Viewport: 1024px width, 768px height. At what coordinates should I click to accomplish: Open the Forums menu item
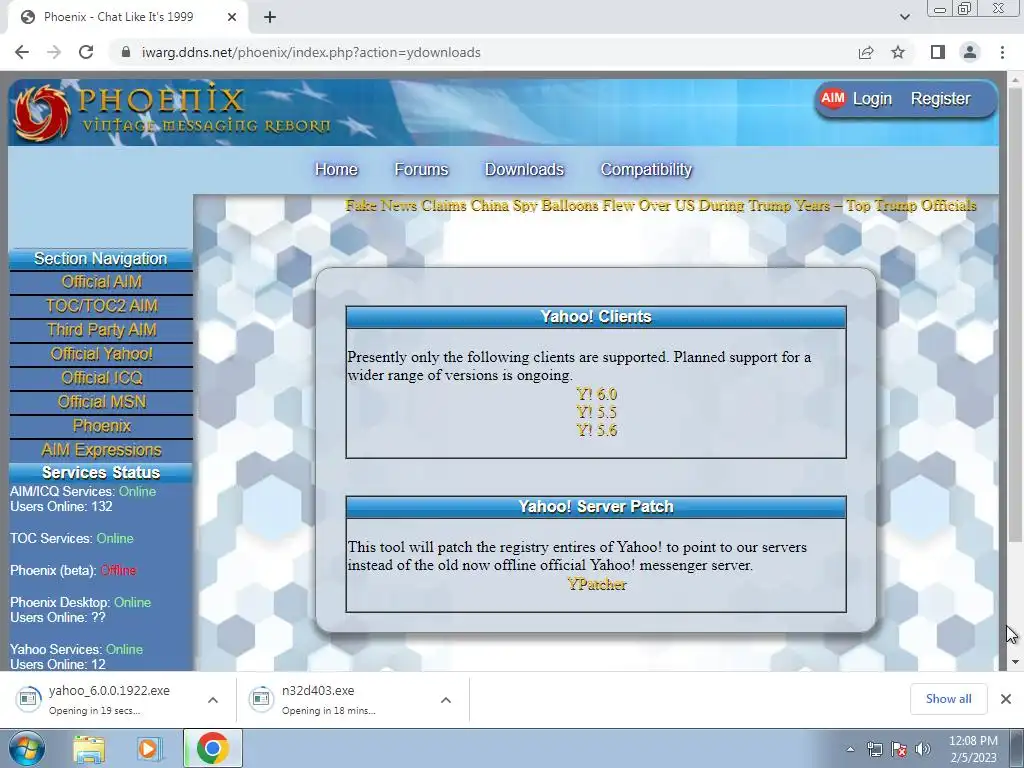pyautogui.click(x=421, y=169)
